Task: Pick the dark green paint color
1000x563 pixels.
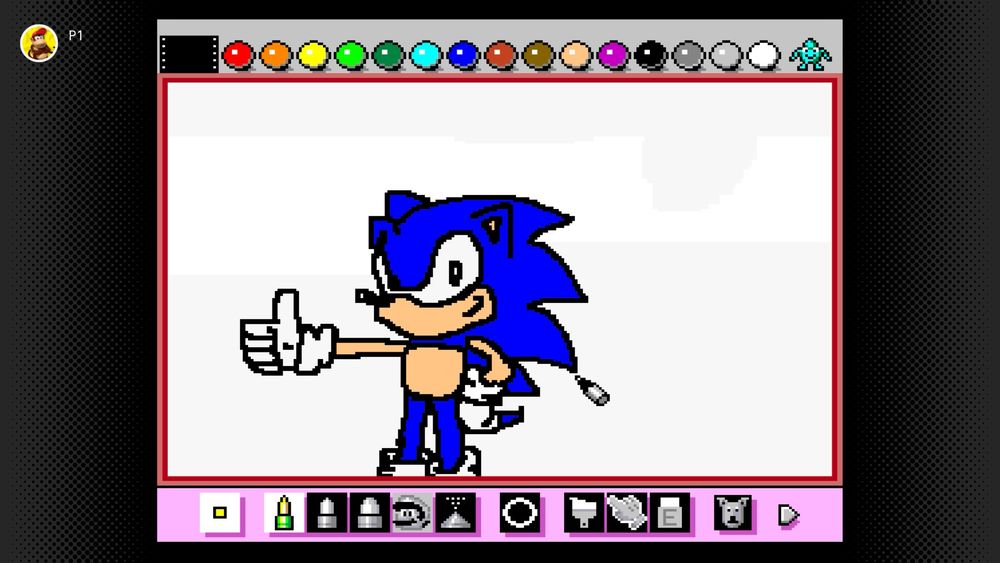Action: point(388,55)
